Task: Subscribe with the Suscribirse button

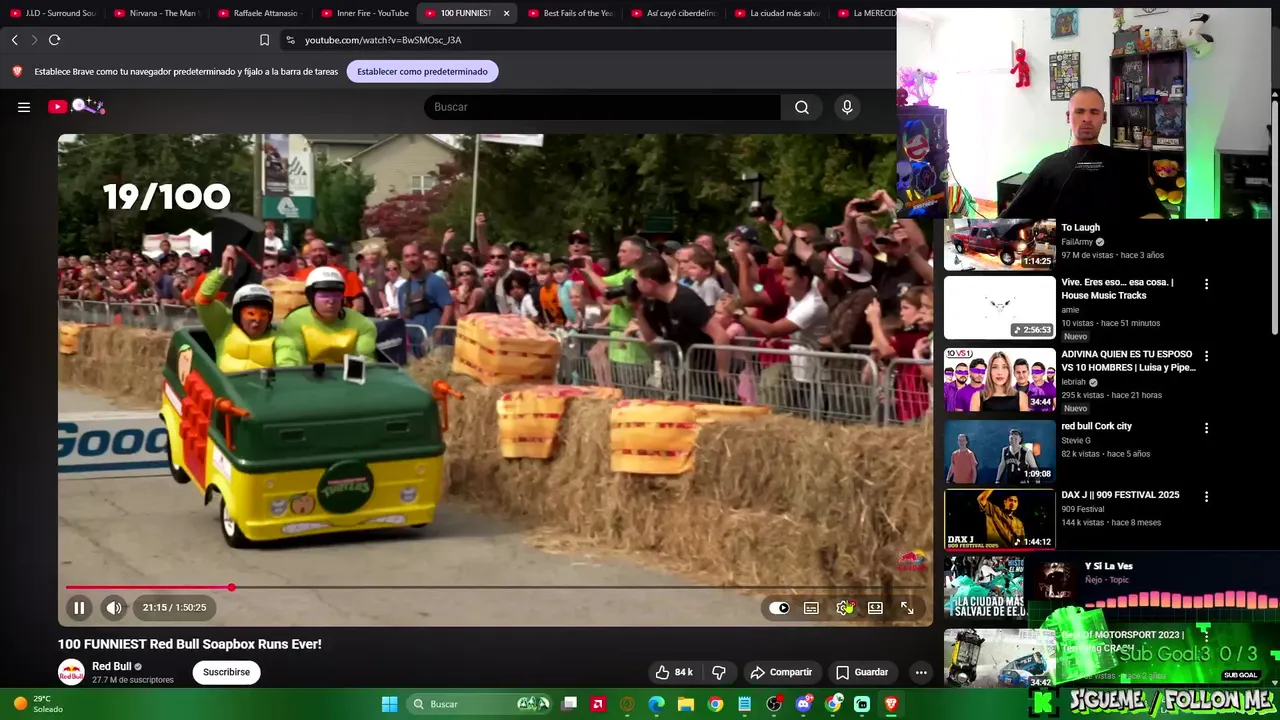Action: [226, 672]
